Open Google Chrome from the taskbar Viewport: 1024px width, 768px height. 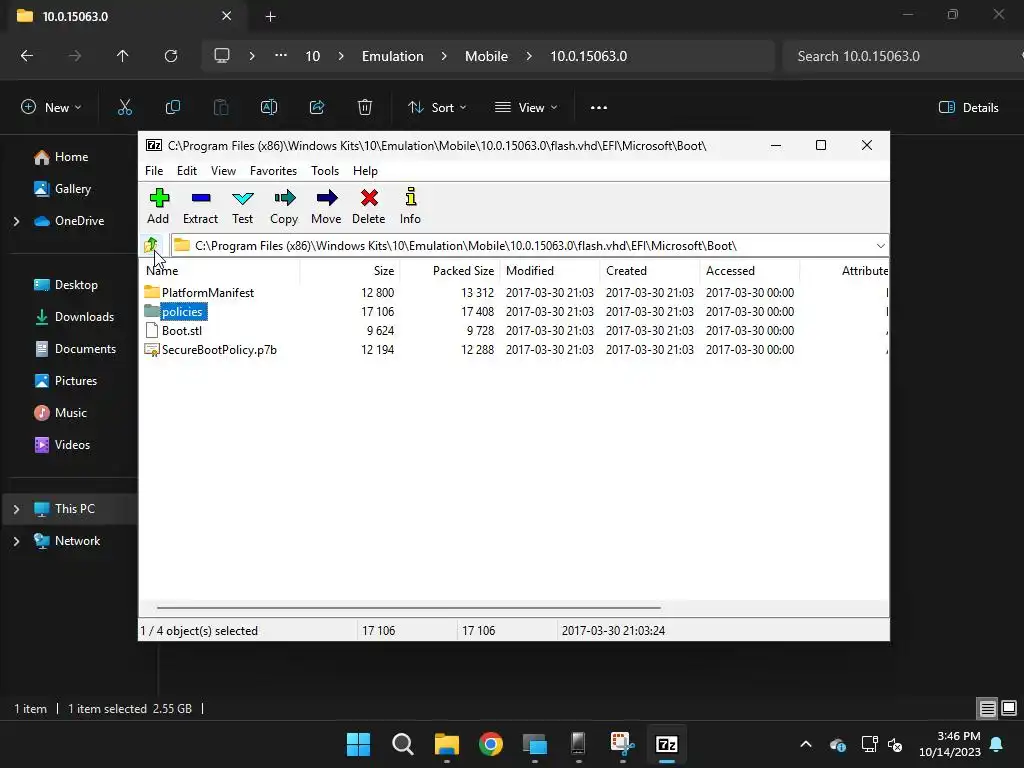[x=490, y=744]
